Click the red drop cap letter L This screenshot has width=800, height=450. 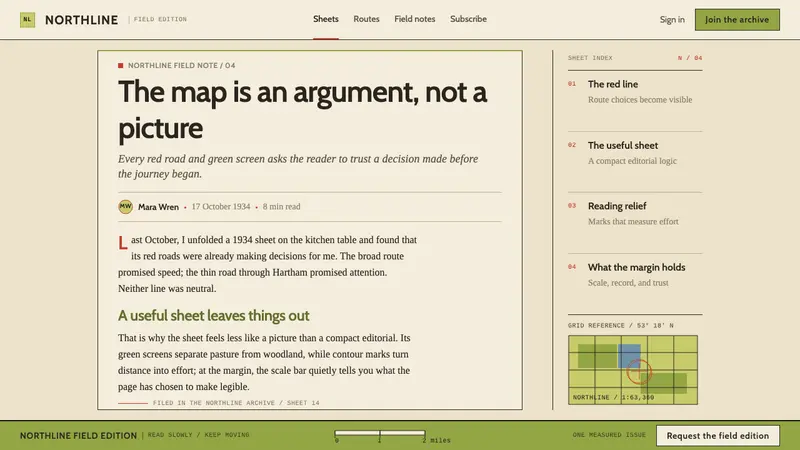point(123,243)
